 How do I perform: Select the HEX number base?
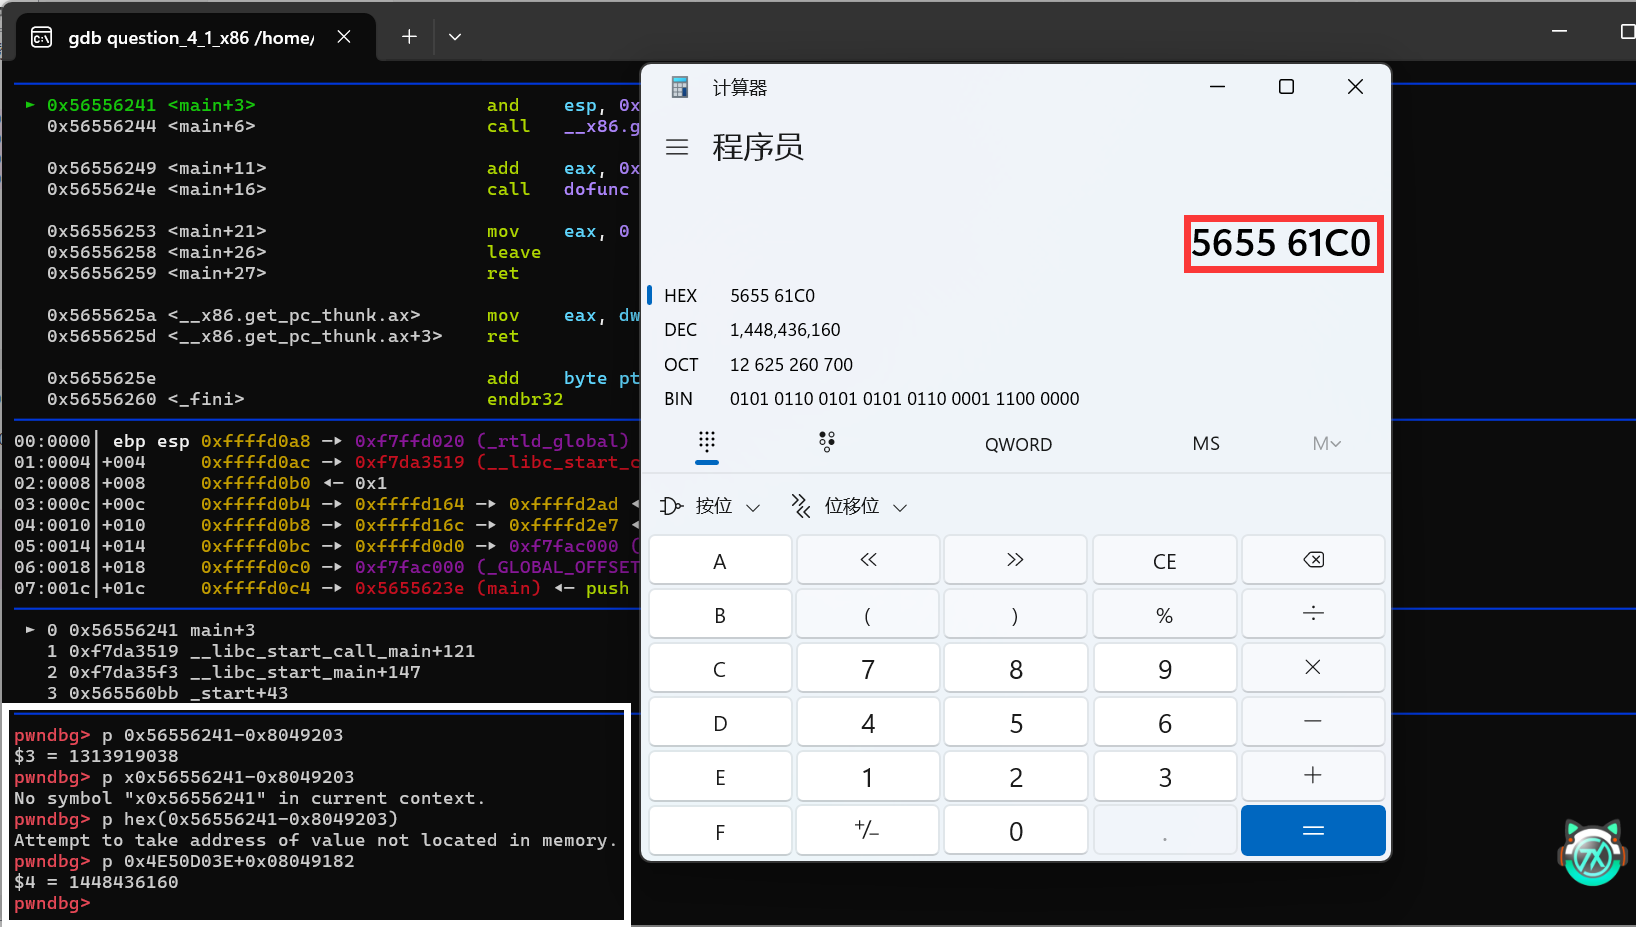pyautogui.click(x=1015, y=296)
